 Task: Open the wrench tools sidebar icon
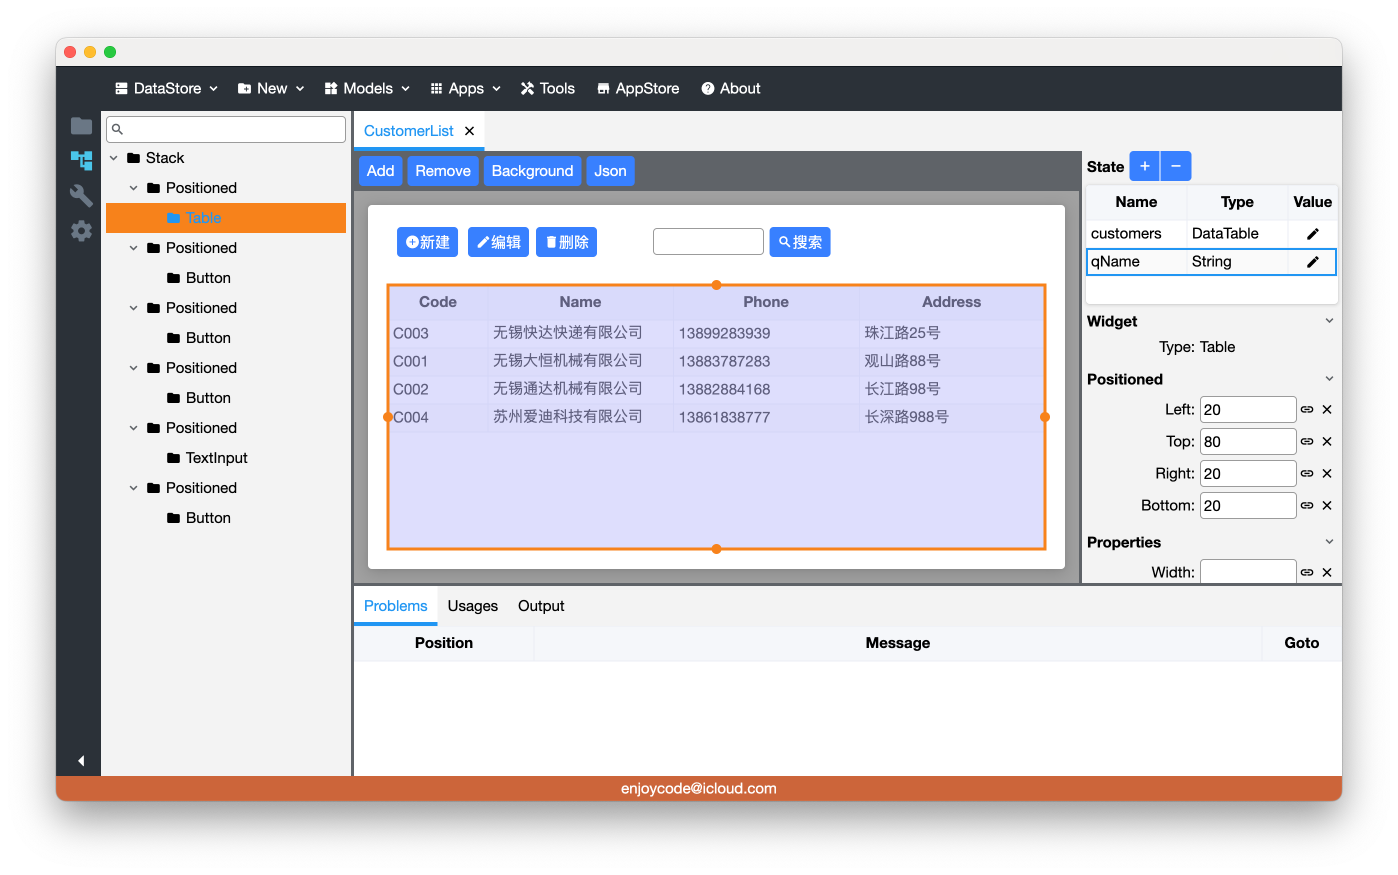81,195
